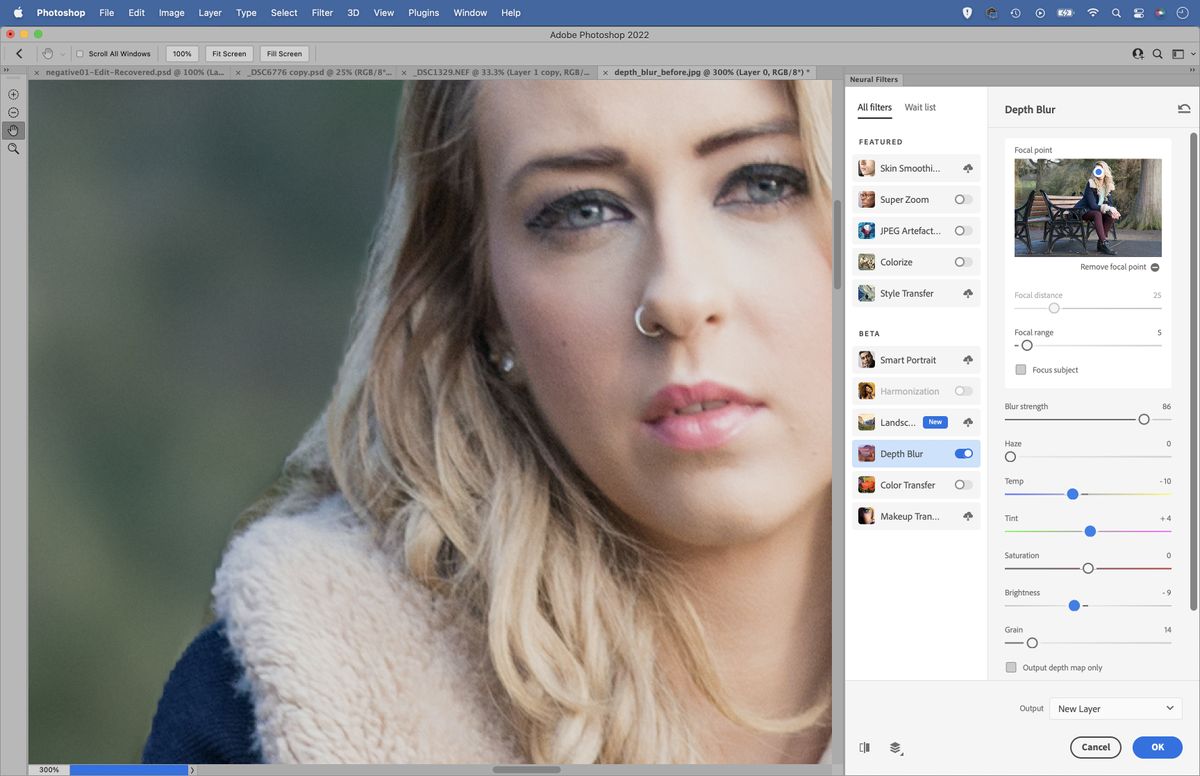
Task: Check the Focus subject checkbox
Action: pyautogui.click(x=1020, y=369)
